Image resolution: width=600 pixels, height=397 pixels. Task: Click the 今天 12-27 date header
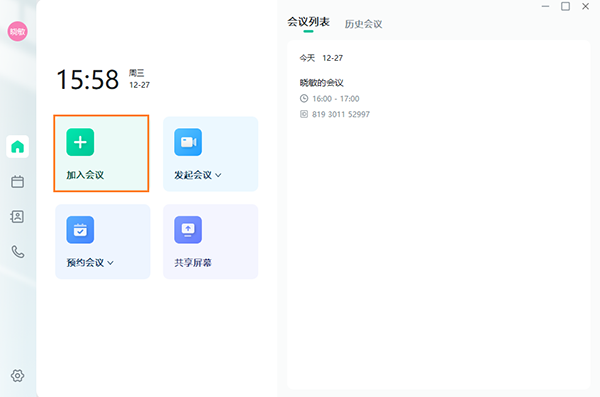[x=321, y=58]
